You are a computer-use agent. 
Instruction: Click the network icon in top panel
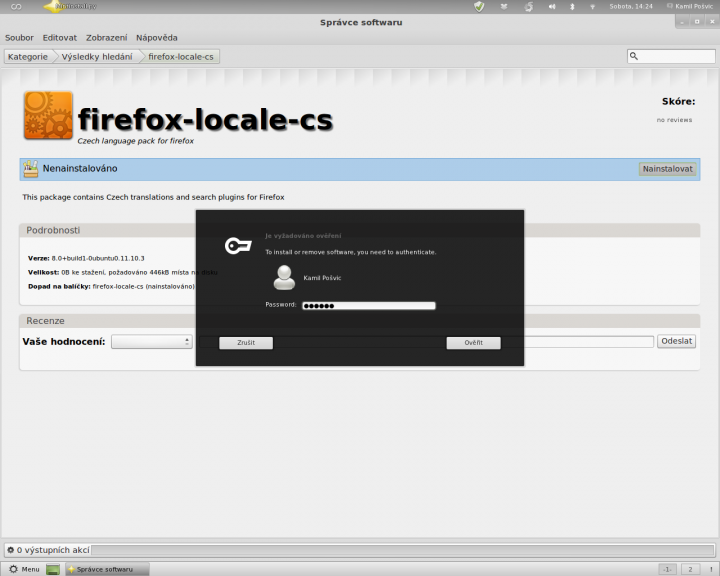592,6
